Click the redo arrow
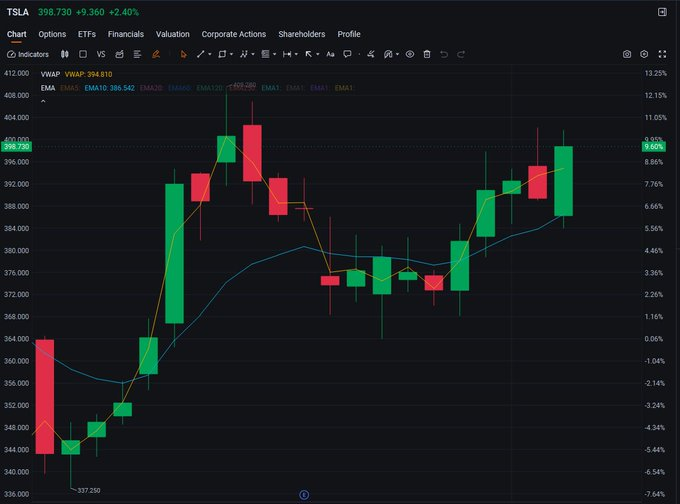Image resolution: width=680 pixels, height=504 pixels. click(x=461, y=54)
